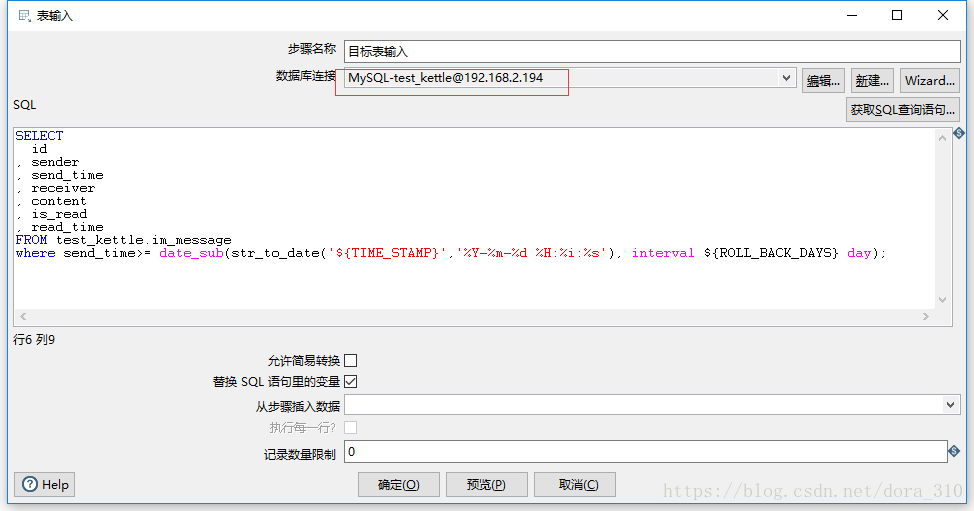Screen dimensions: 974x511
Task: Confirm with the 确定(O) button
Action: (x=399, y=484)
